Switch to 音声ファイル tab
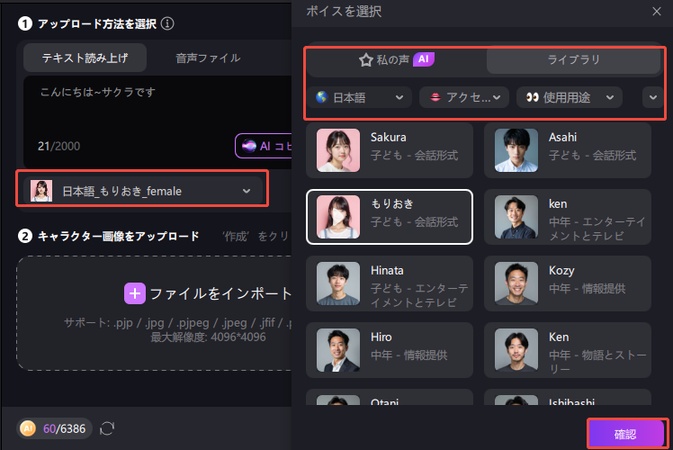673x450 pixels. 208,58
